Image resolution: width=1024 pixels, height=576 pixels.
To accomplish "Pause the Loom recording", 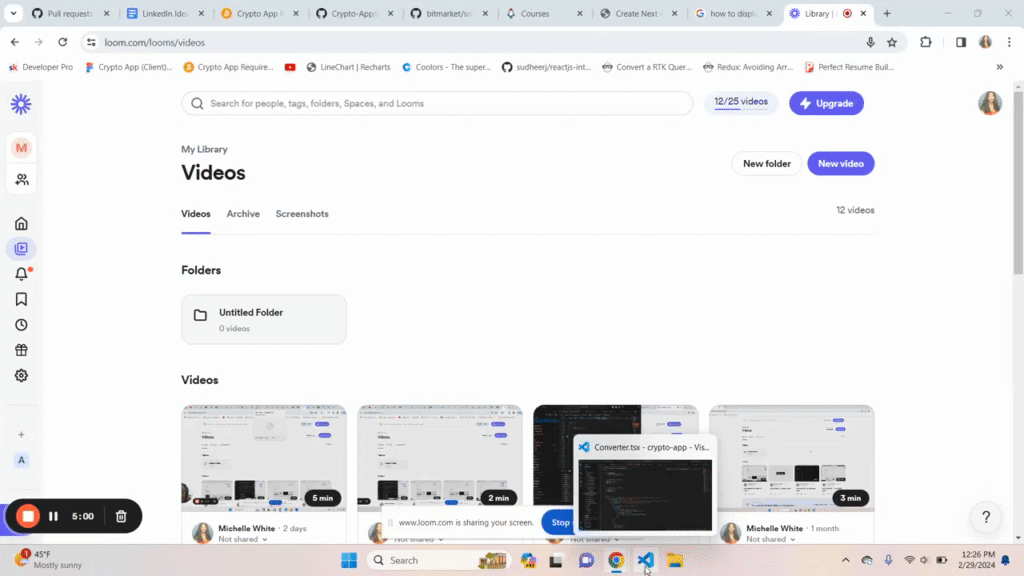I will click(x=53, y=516).
